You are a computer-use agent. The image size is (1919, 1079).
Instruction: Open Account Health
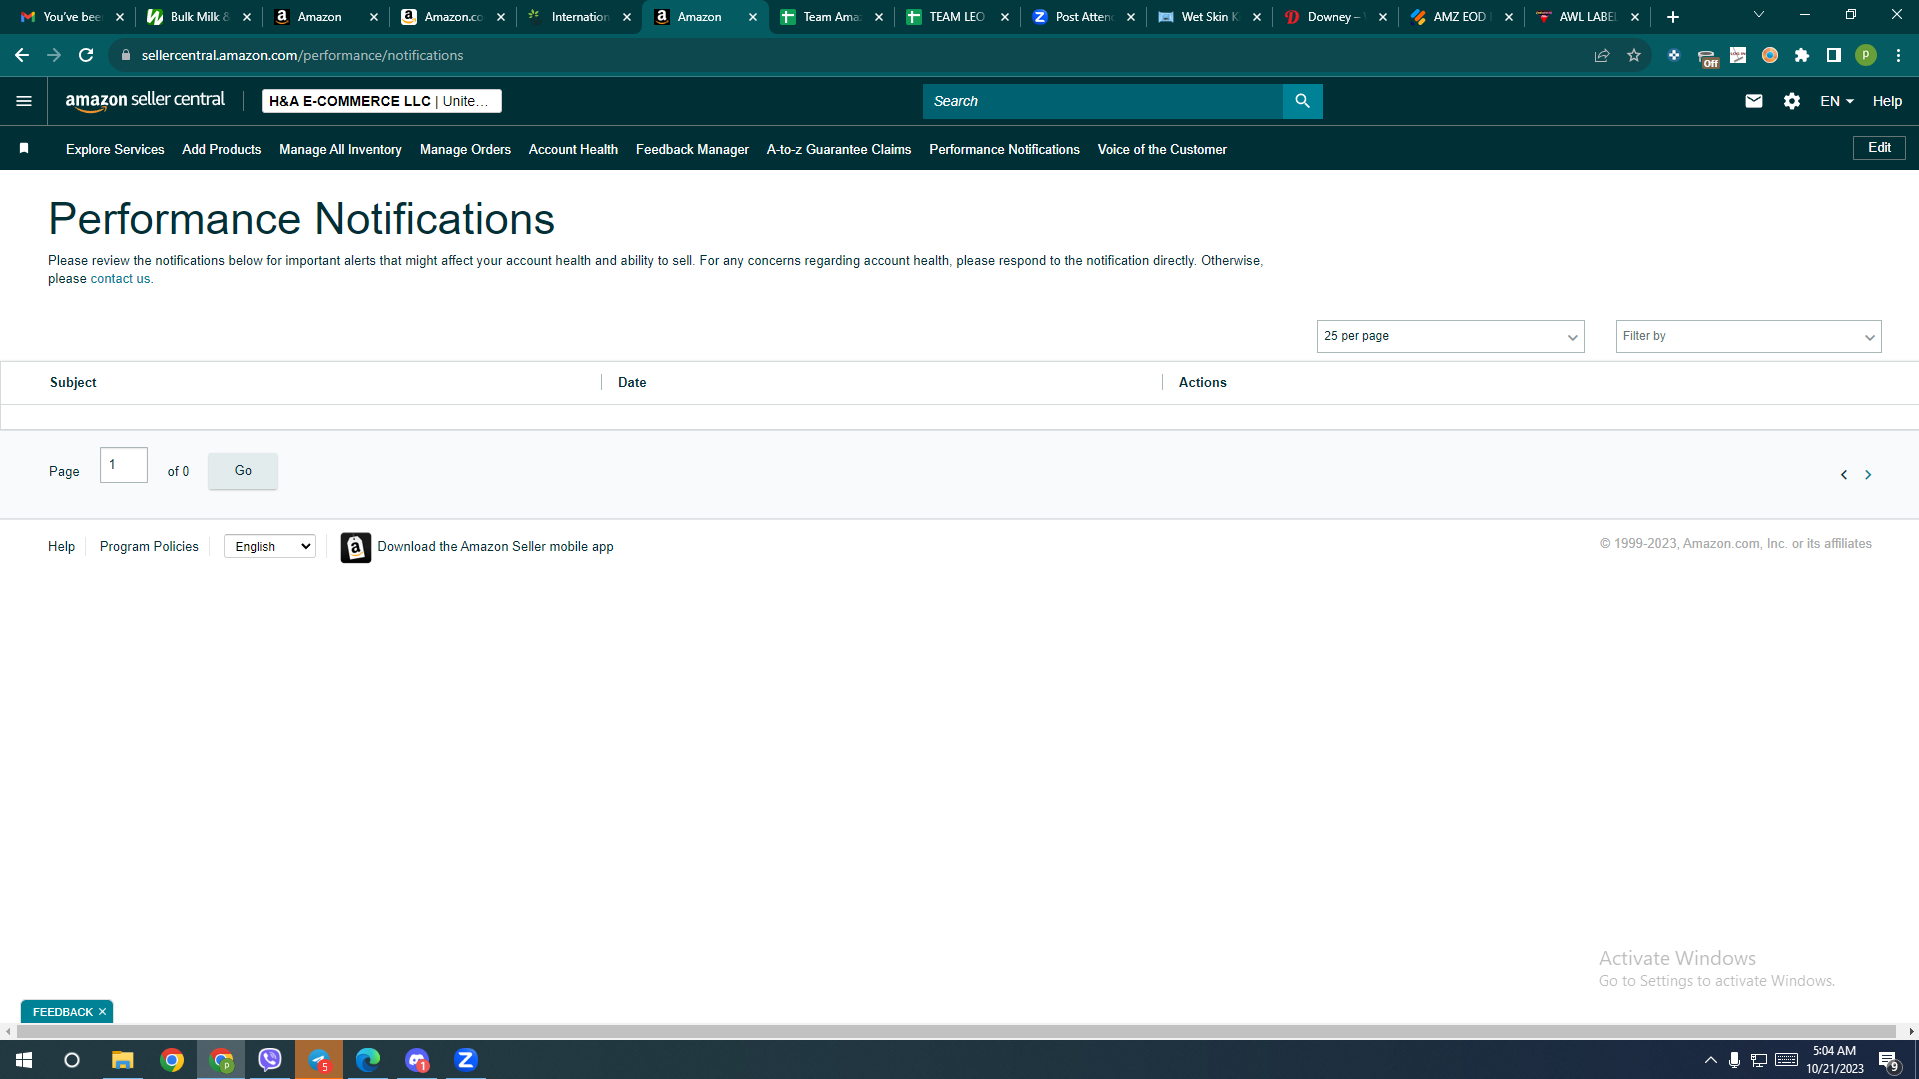(573, 149)
